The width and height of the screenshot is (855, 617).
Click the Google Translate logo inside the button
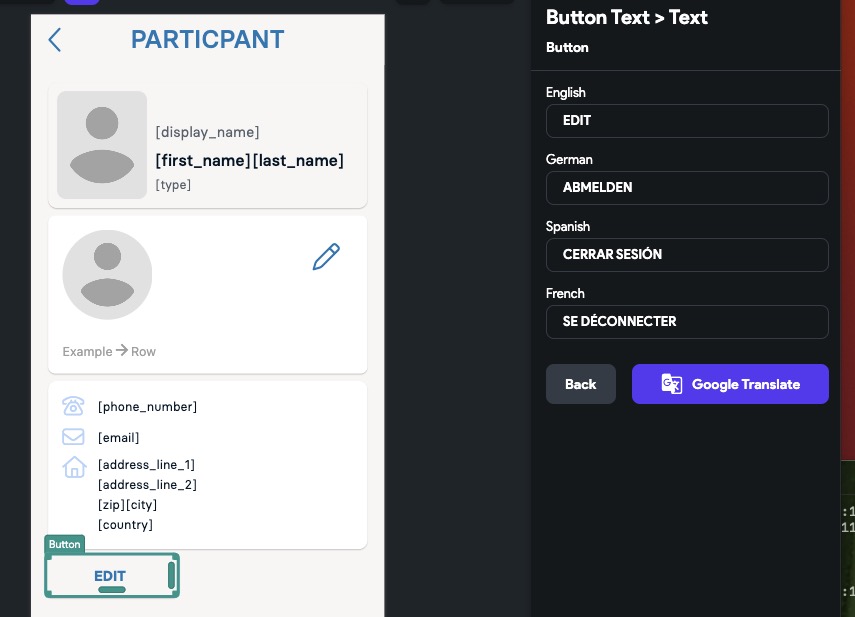(x=671, y=384)
